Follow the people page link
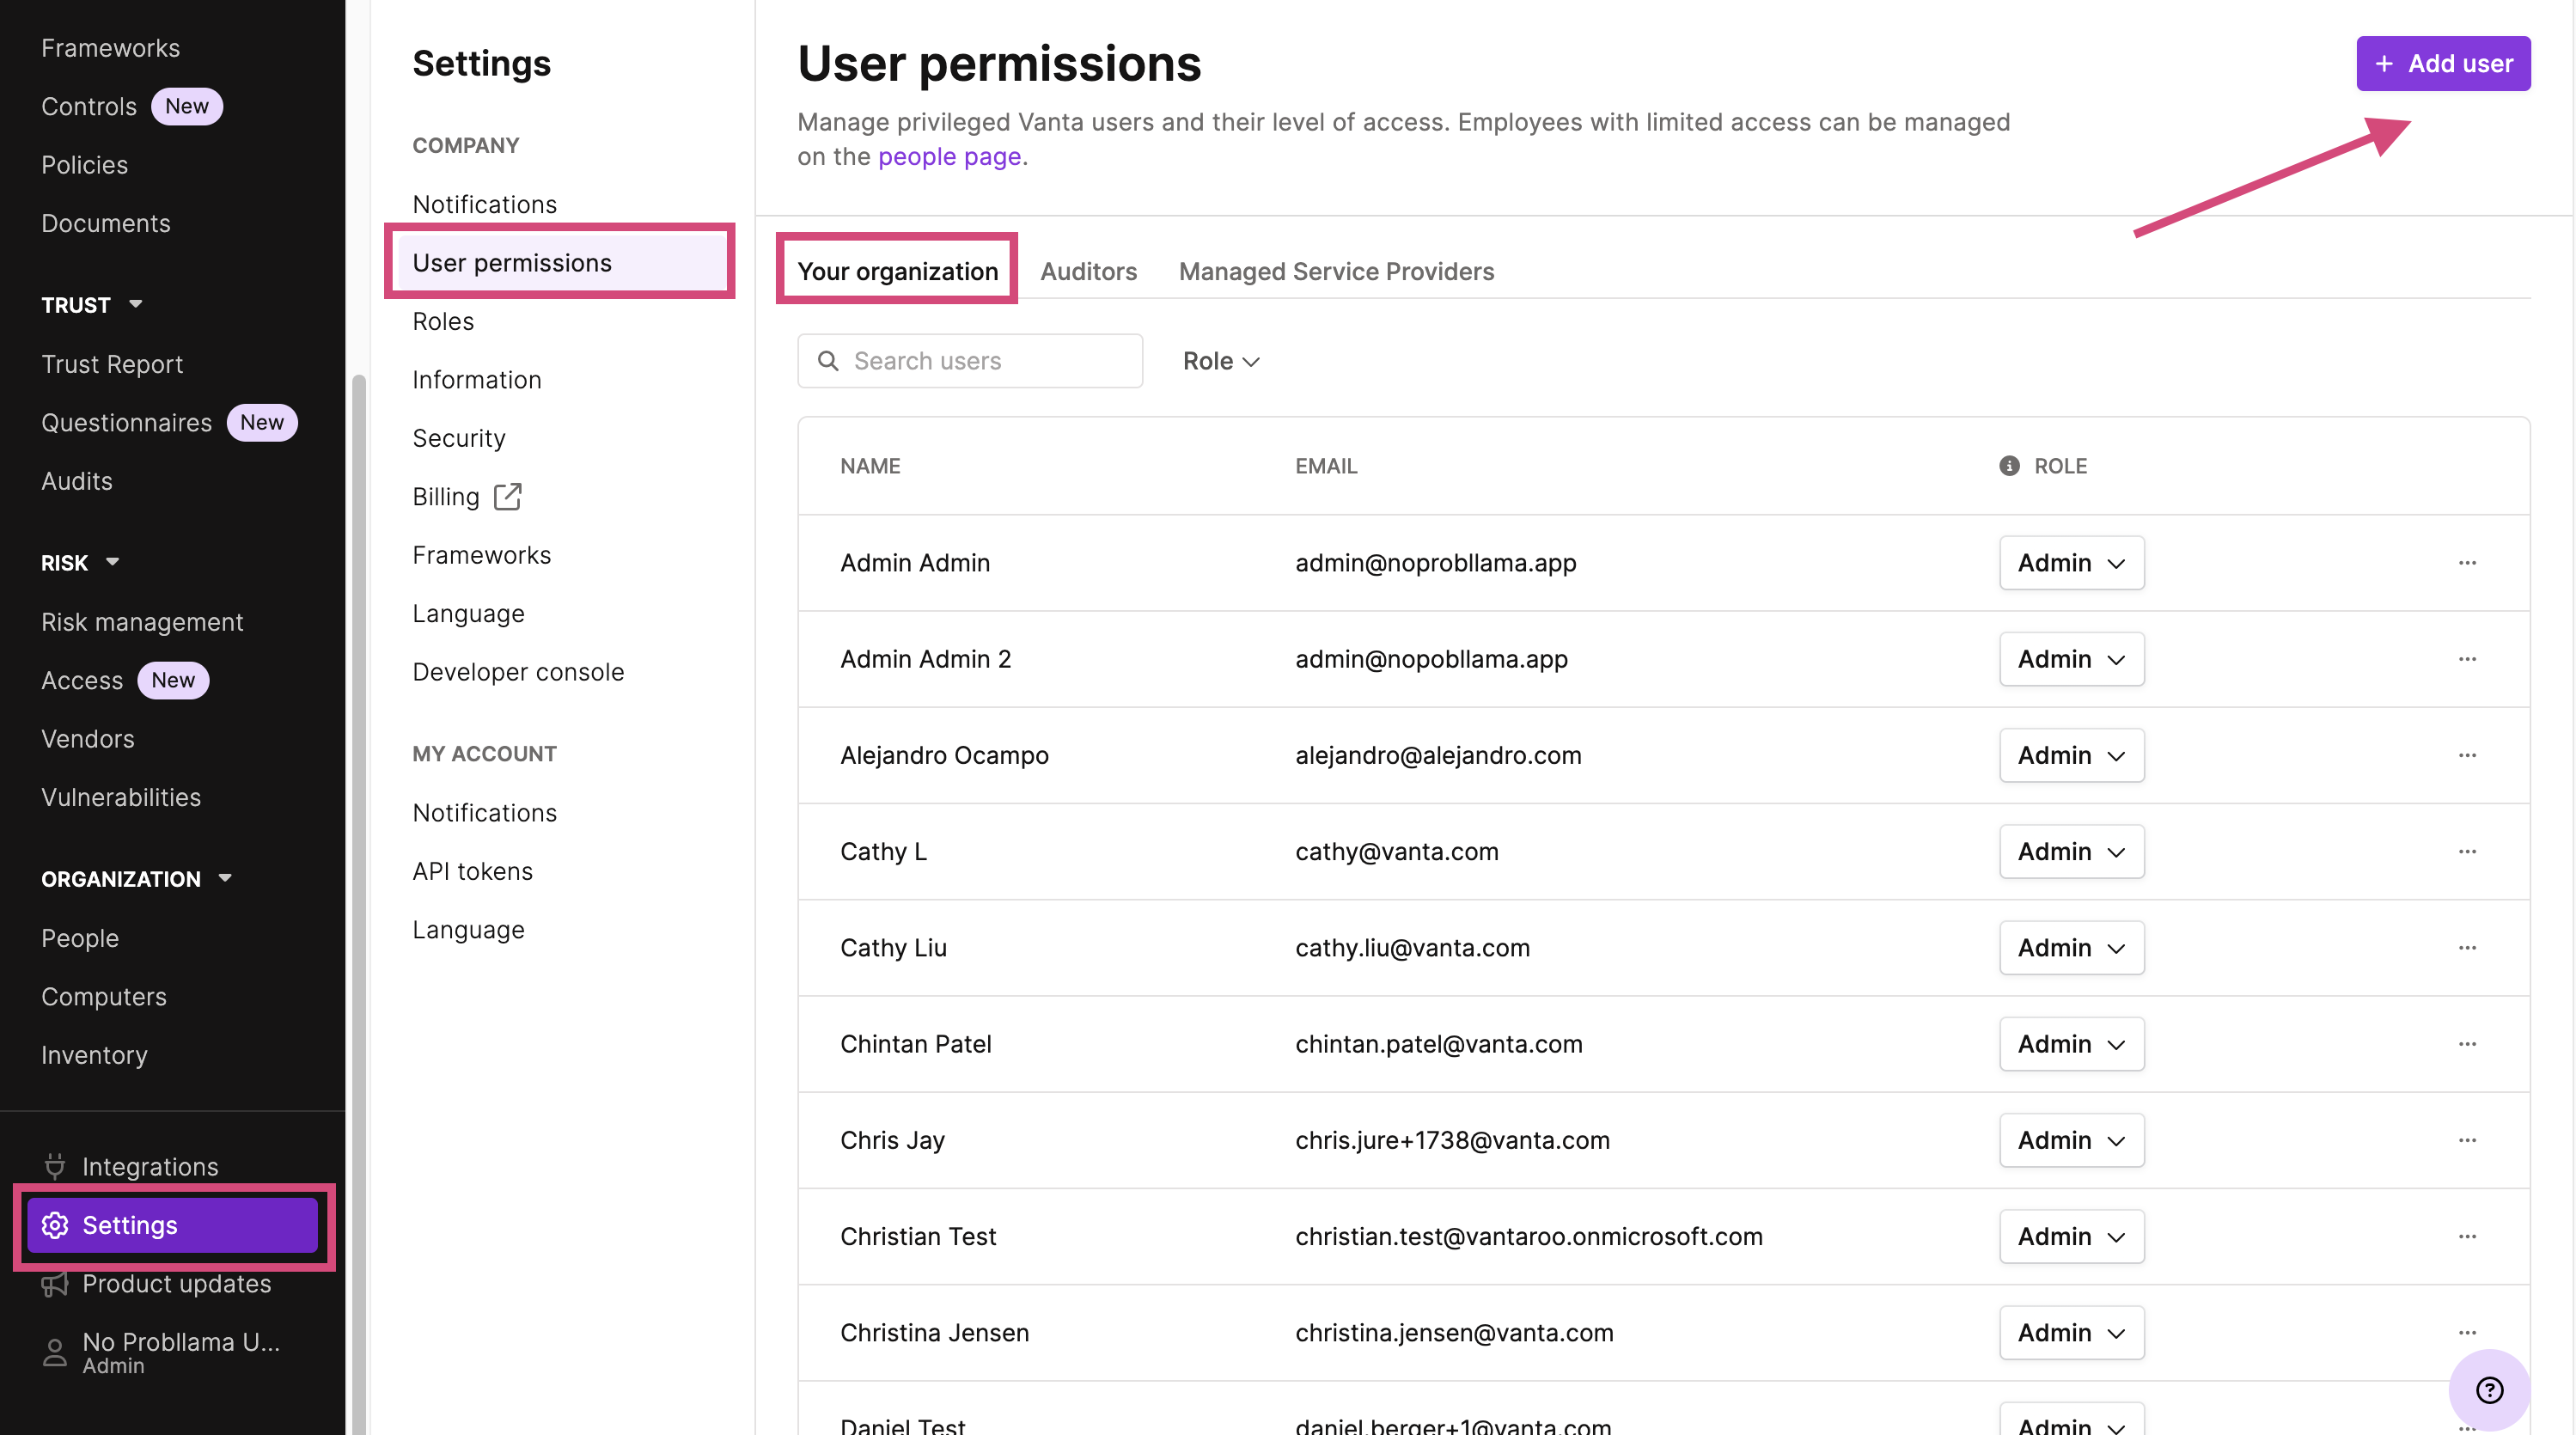 click(x=949, y=157)
